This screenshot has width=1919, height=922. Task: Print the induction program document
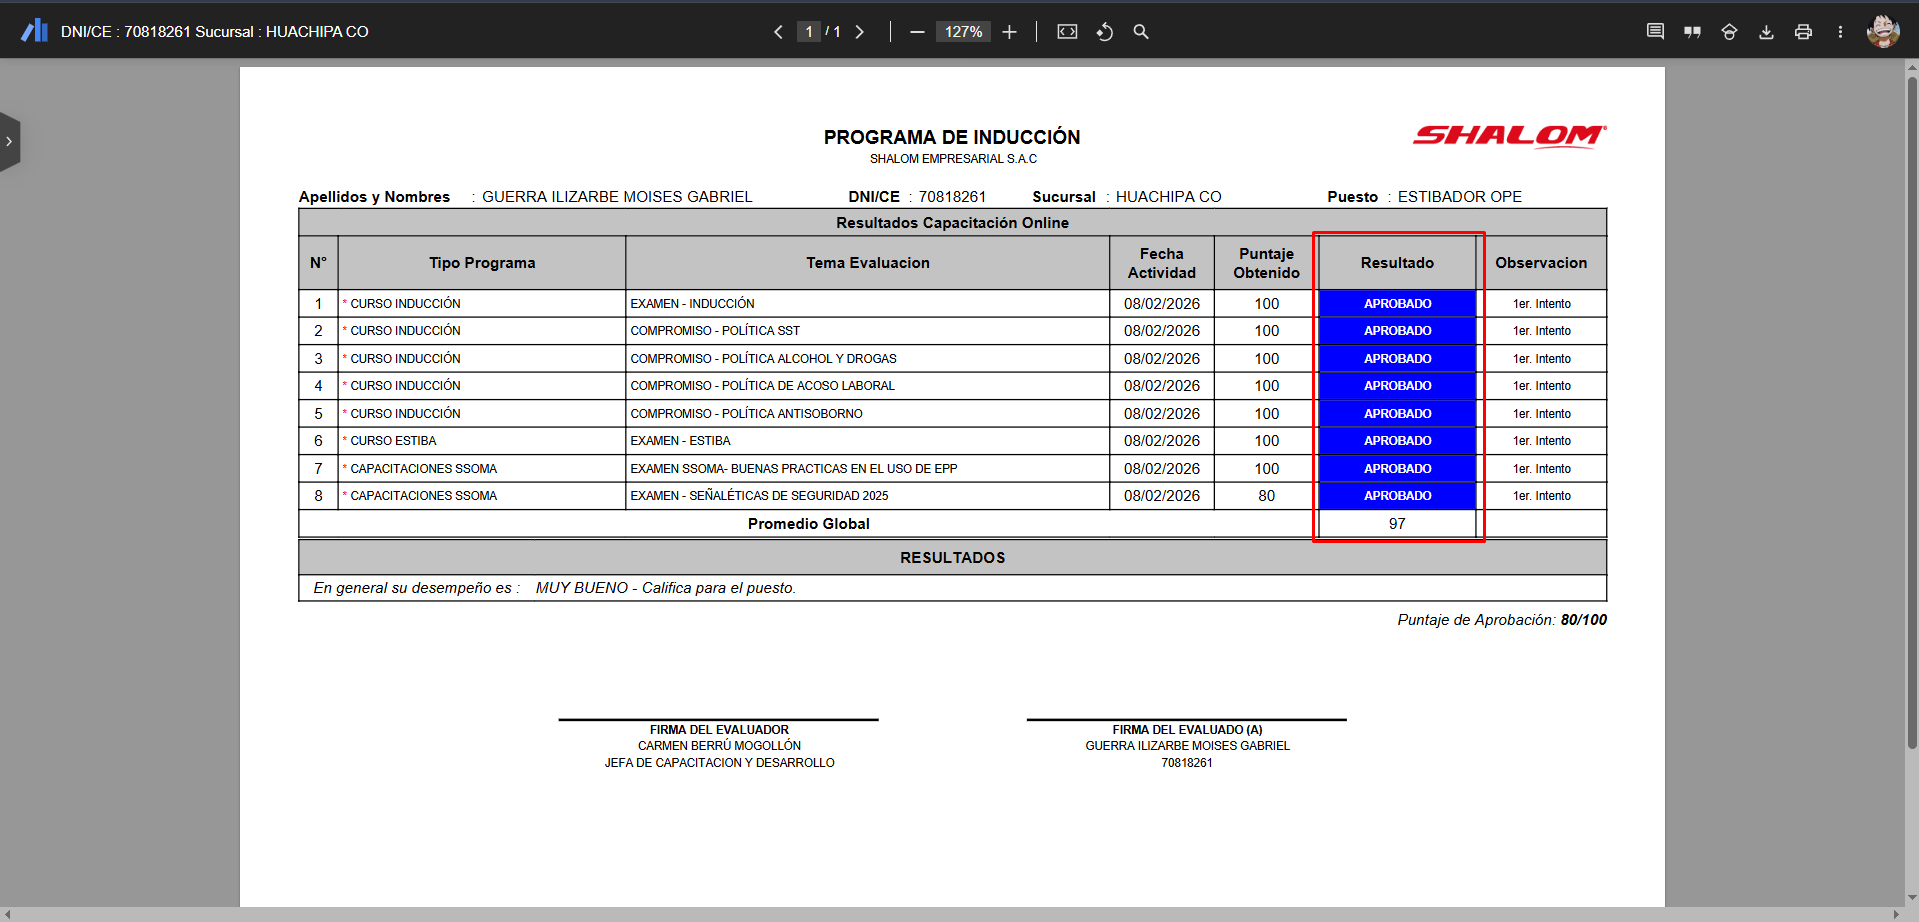pos(1803,32)
